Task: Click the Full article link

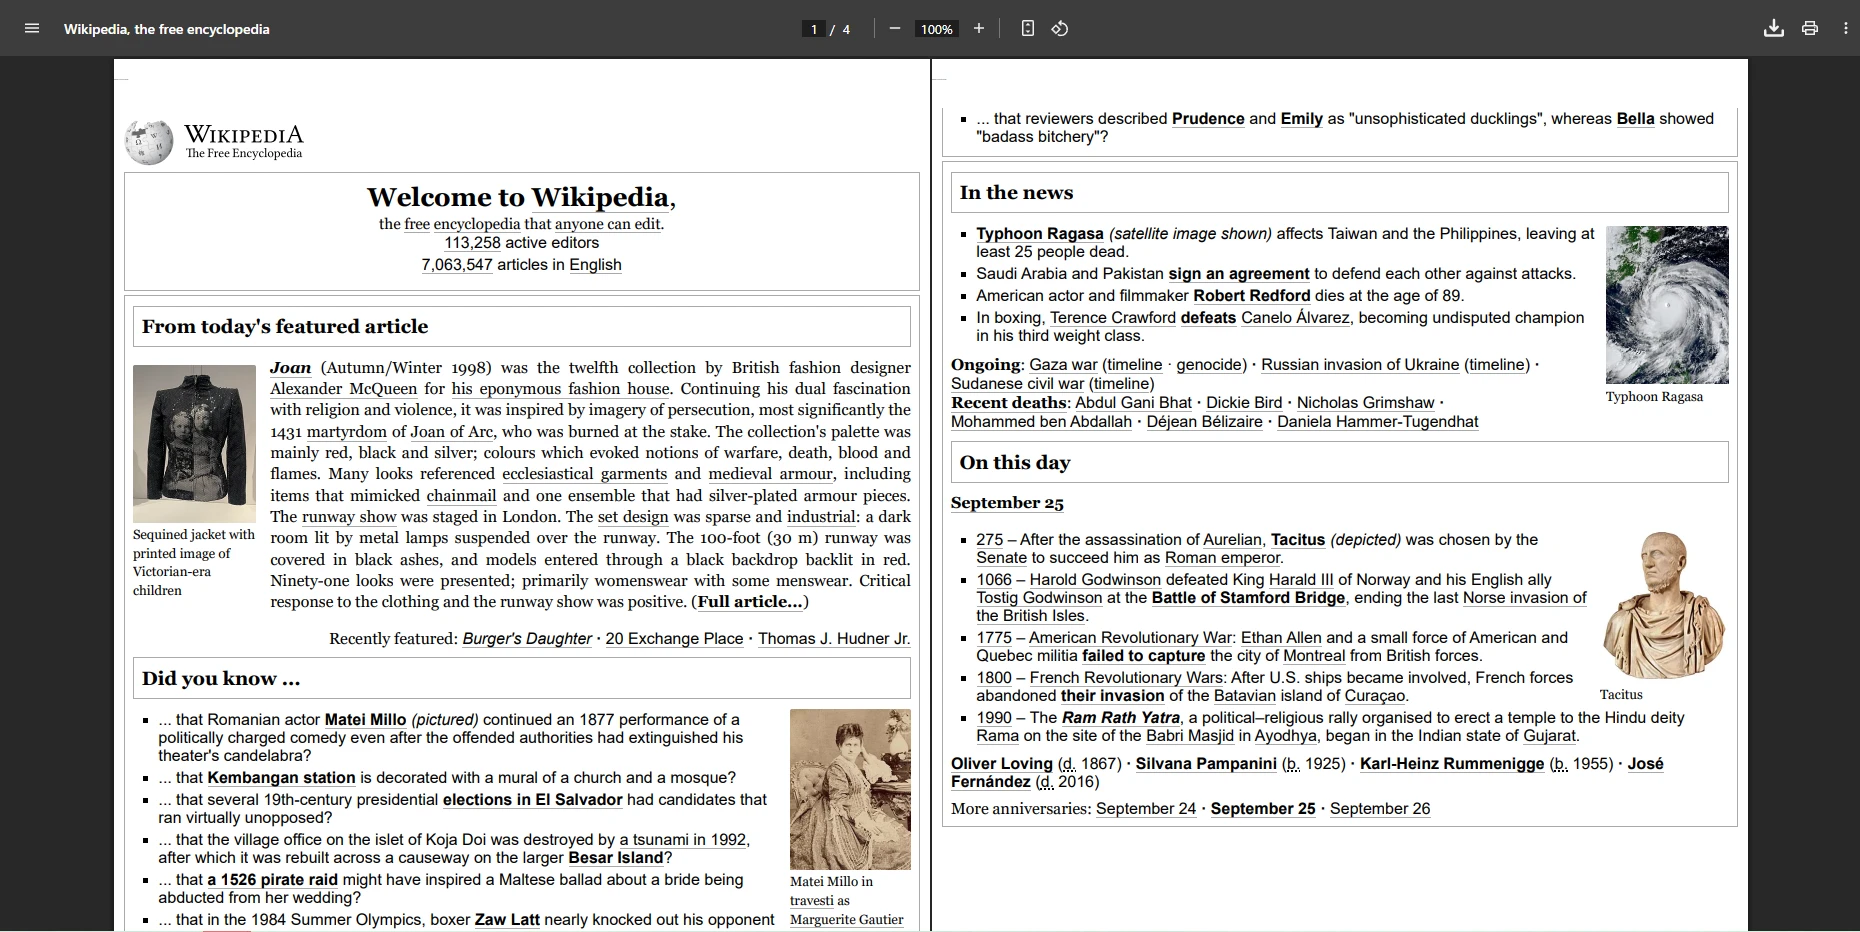Action: point(749,602)
